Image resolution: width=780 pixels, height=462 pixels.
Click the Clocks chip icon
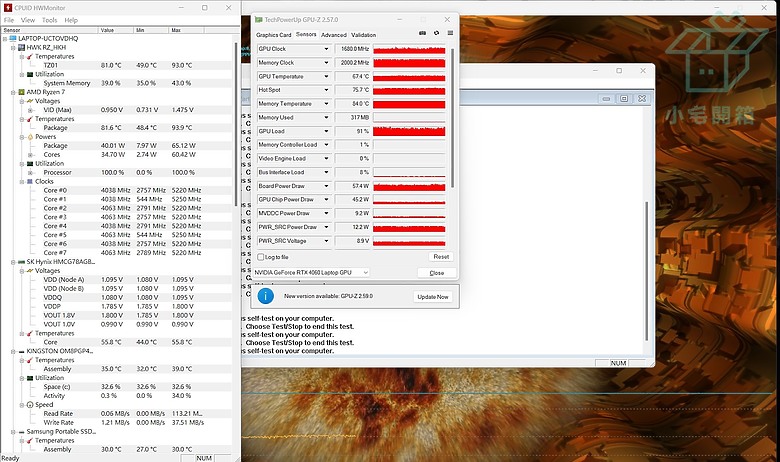click(30, 182)
